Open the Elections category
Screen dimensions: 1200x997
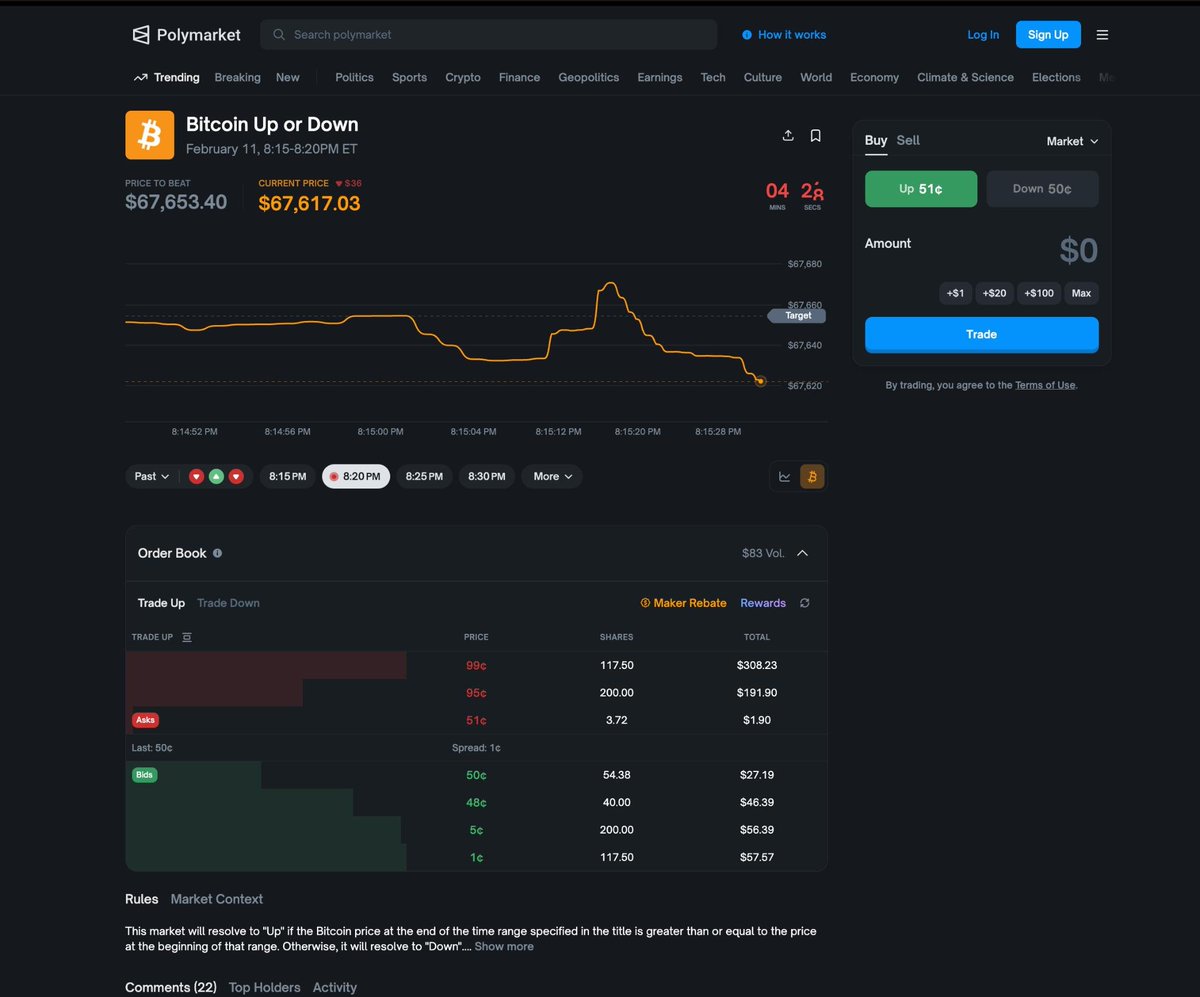click(x=1056, y=77)
